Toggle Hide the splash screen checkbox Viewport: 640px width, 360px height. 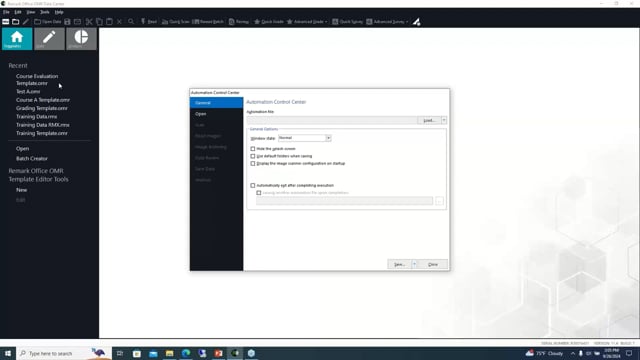pos(253,149)
